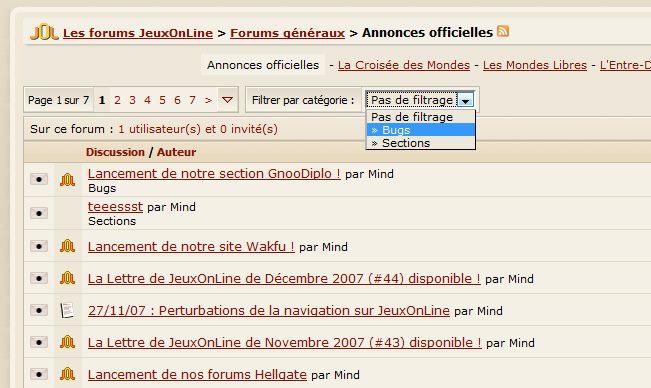Image resolution: width=651 pixels, height=388 pixels.
Task: Select 'Pas de filtrage' option in list
Action: tap(421, 117)
